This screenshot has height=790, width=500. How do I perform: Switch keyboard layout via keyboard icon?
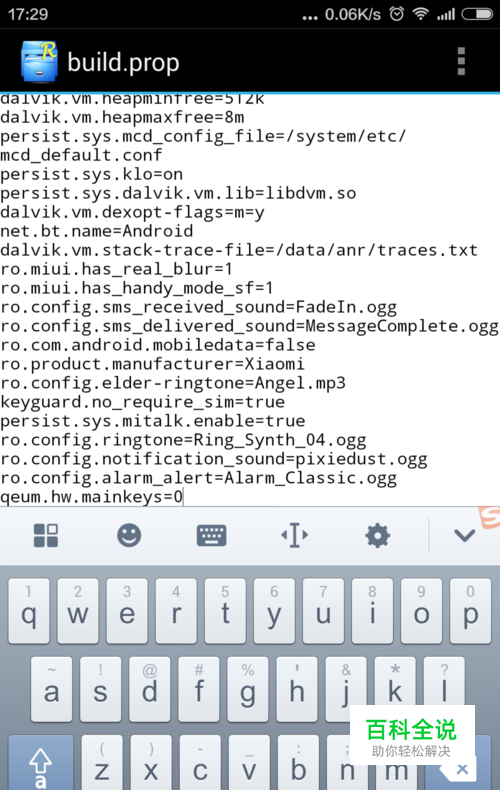coord(212,535)
